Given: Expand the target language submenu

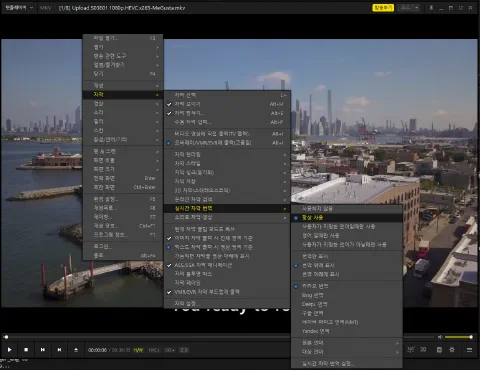Looking at the screenshot, I should [x=347, y=352].
